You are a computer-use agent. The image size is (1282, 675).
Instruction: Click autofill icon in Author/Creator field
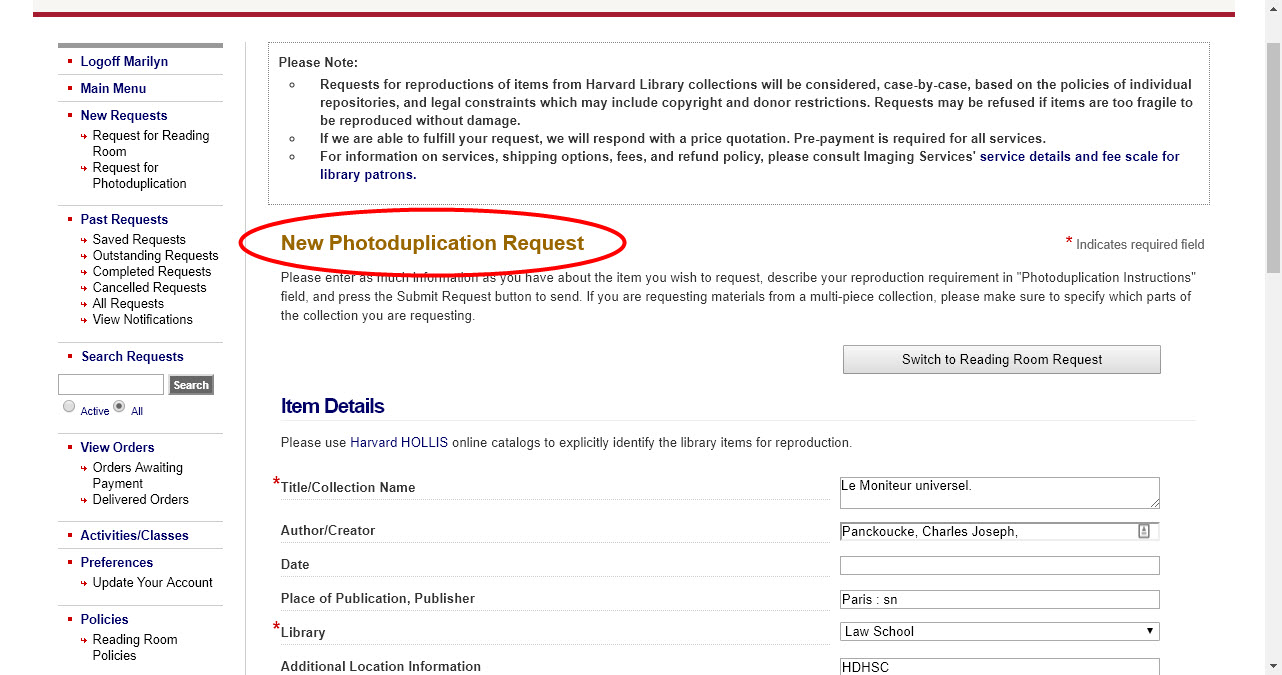(x=1144, y=531)
